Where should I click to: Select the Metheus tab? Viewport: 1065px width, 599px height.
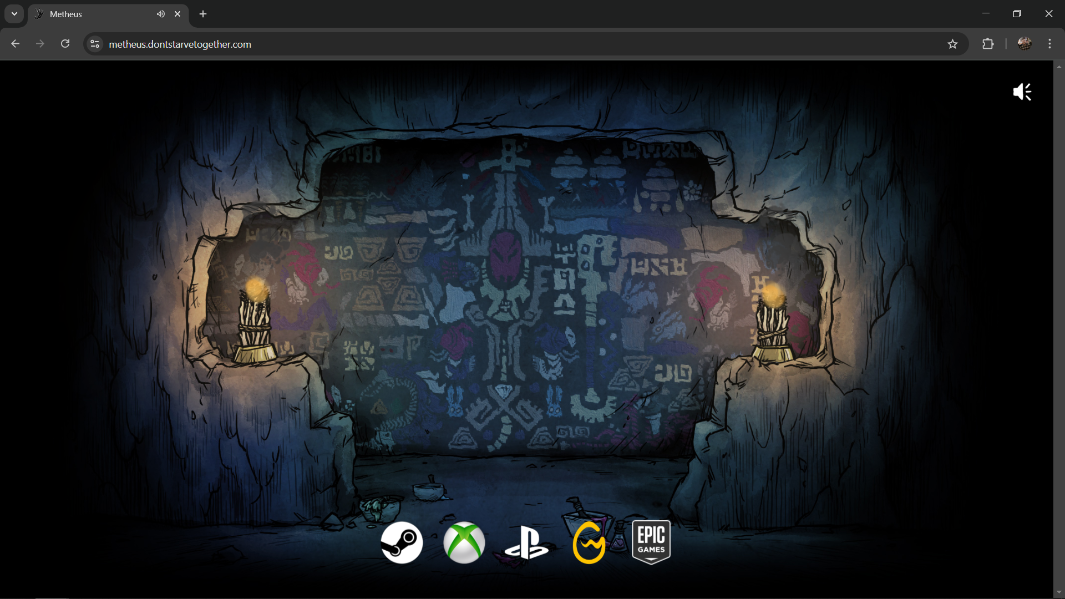pos(109,14)
